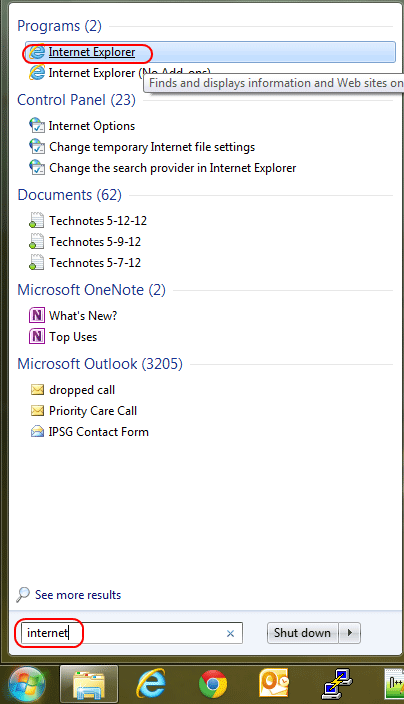The image size is (404, 704).
Task: Expand the Shut down options arrow
Action: pyautogui.click(x=350, y=633)
